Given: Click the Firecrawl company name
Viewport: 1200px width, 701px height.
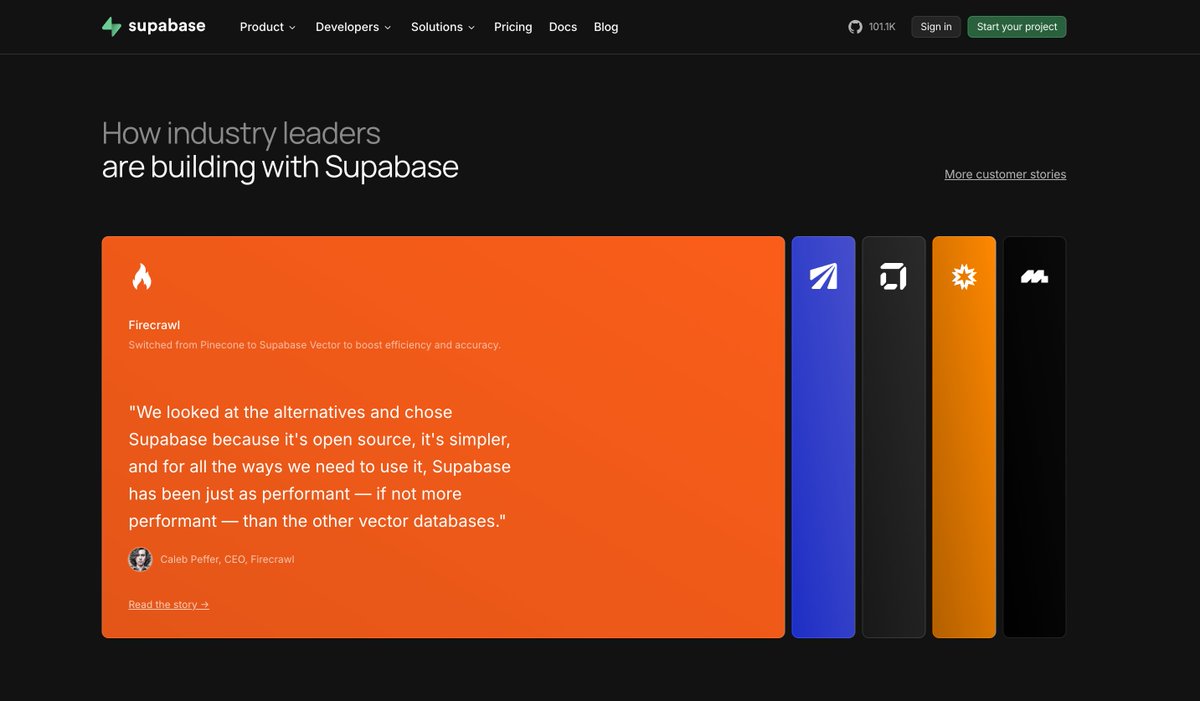Looking at the screenshot, I should pyautogui.click(x=154, y=325).
